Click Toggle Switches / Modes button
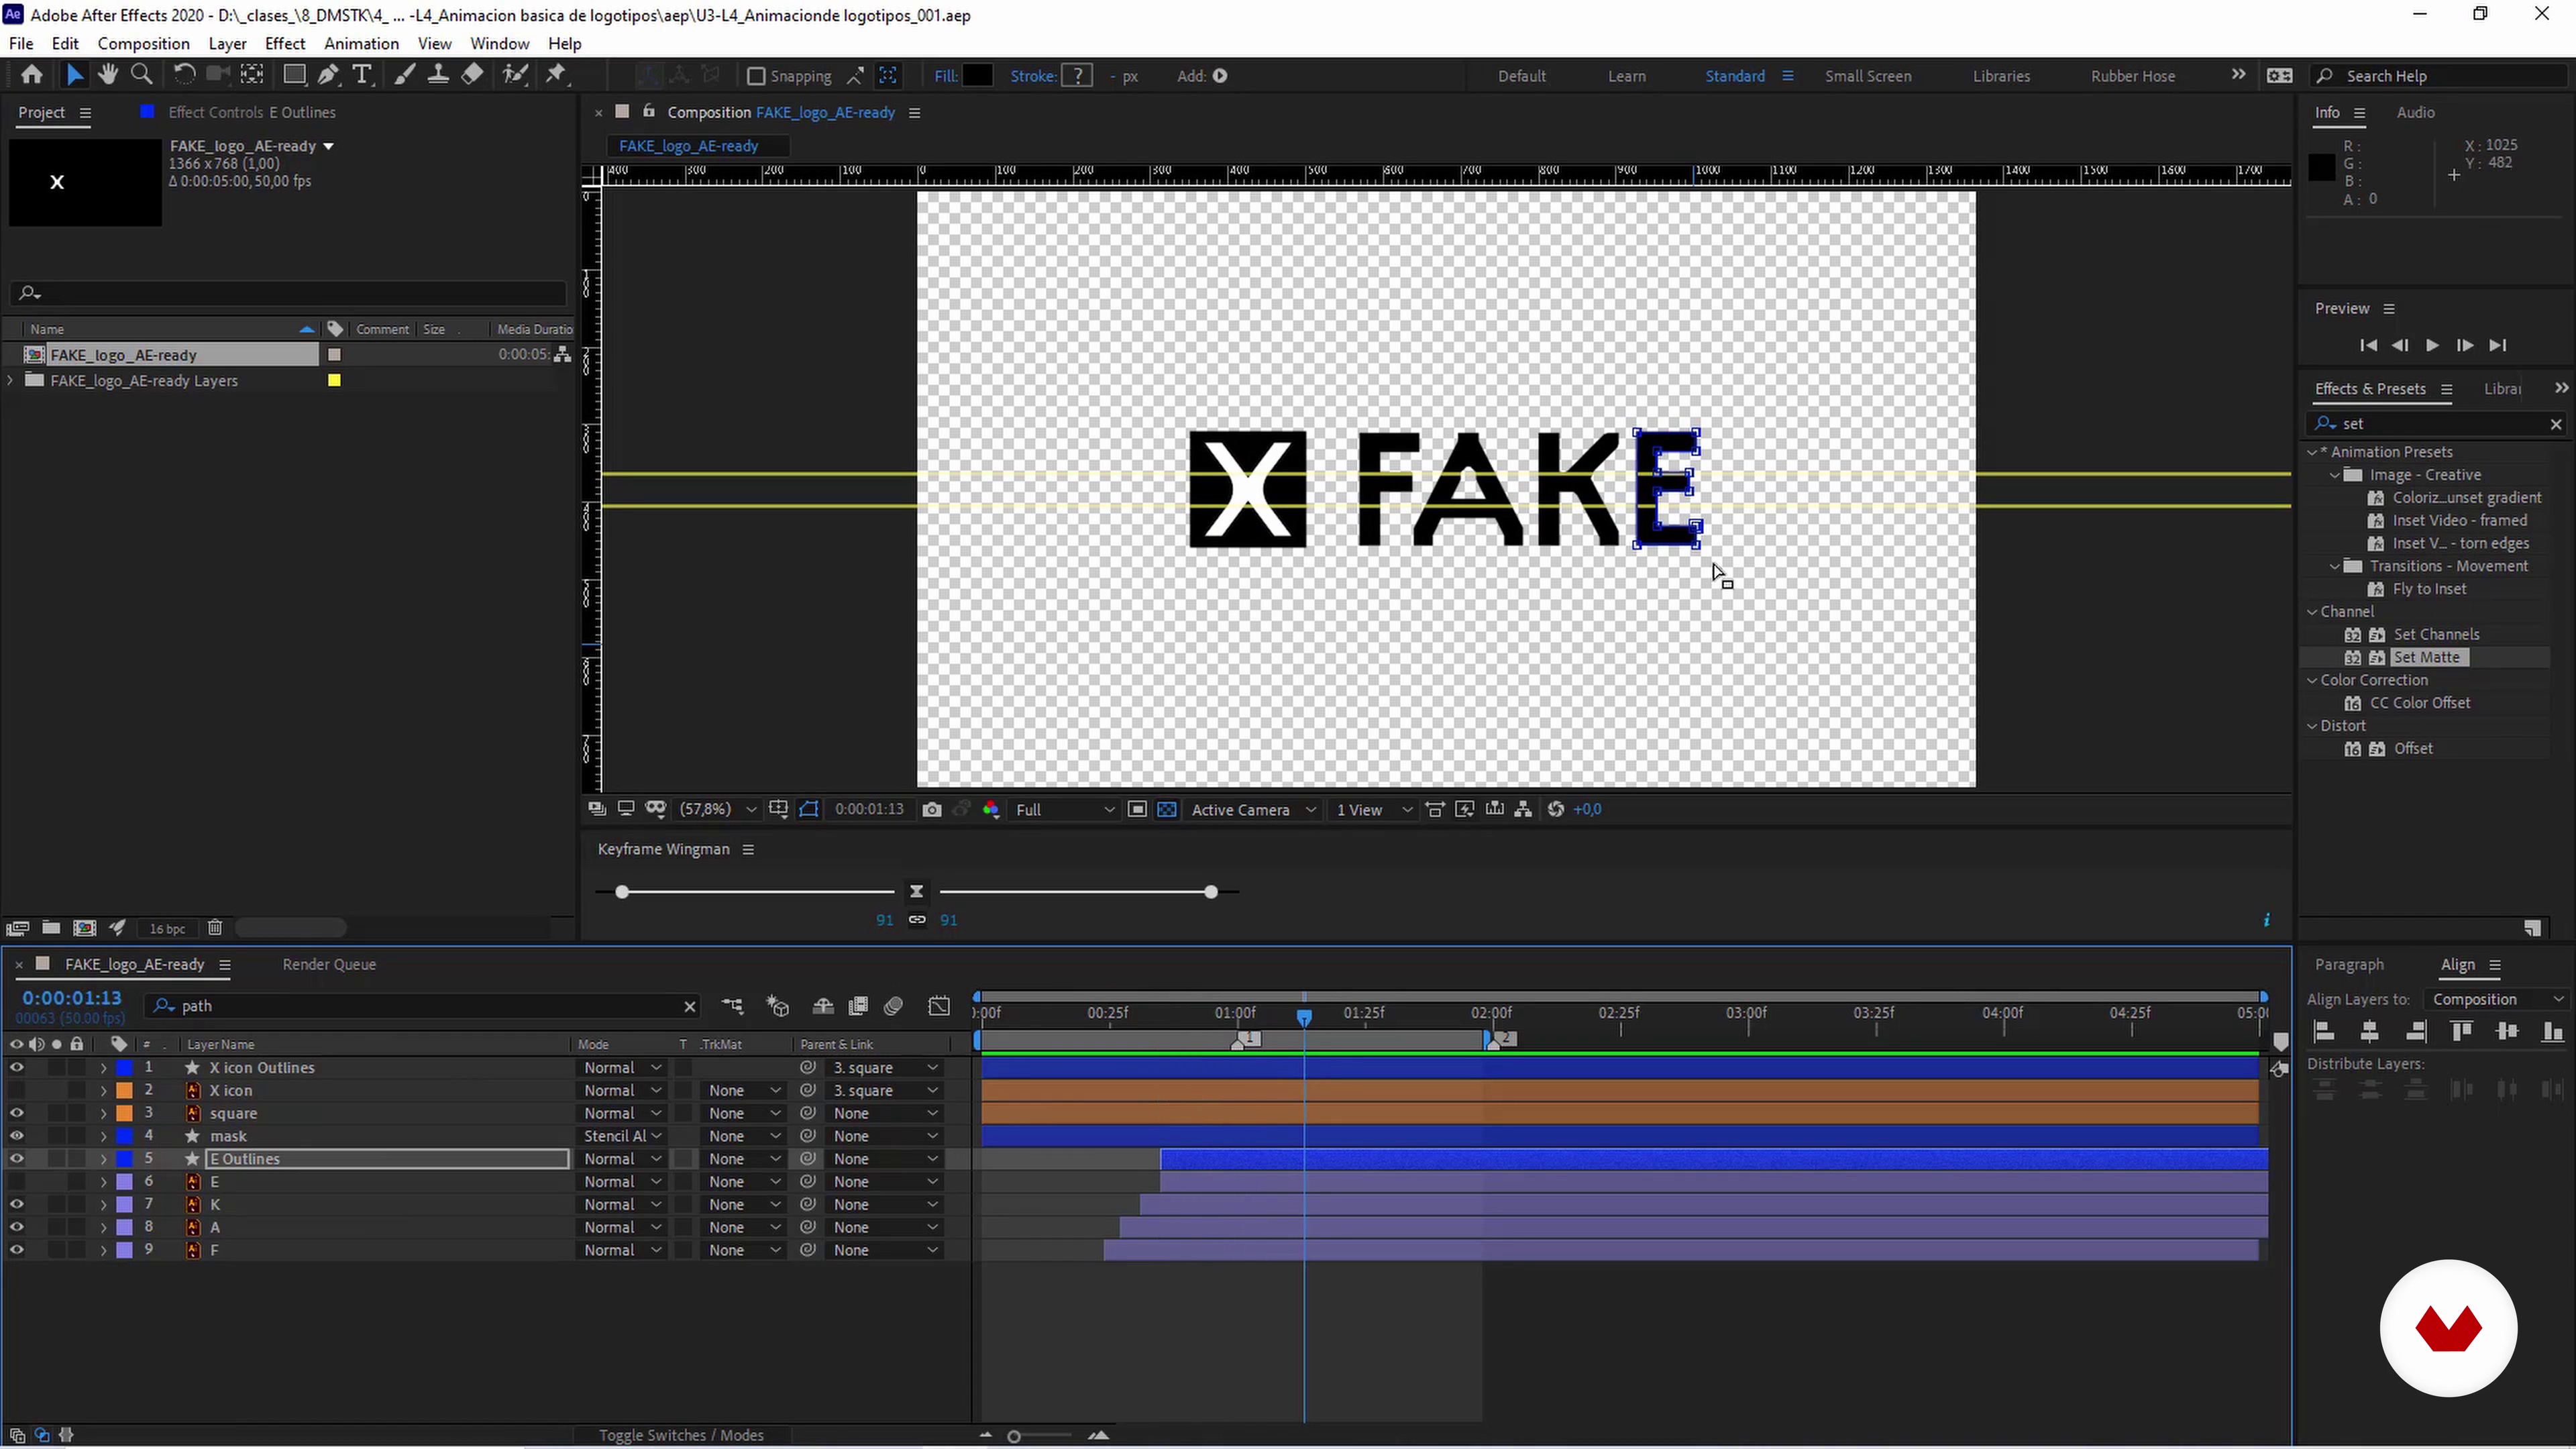 click(x=681, y=1435)
